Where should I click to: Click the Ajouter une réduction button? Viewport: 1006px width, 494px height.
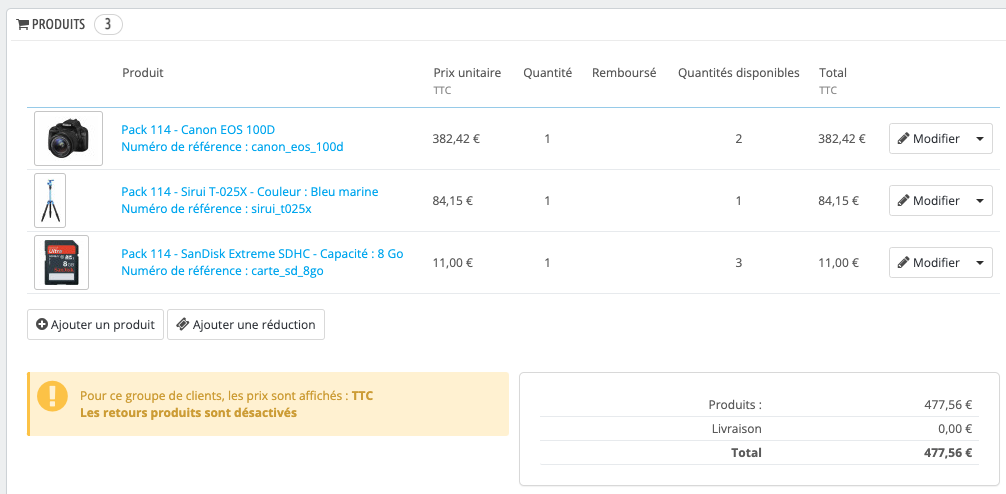pos(246,325)
